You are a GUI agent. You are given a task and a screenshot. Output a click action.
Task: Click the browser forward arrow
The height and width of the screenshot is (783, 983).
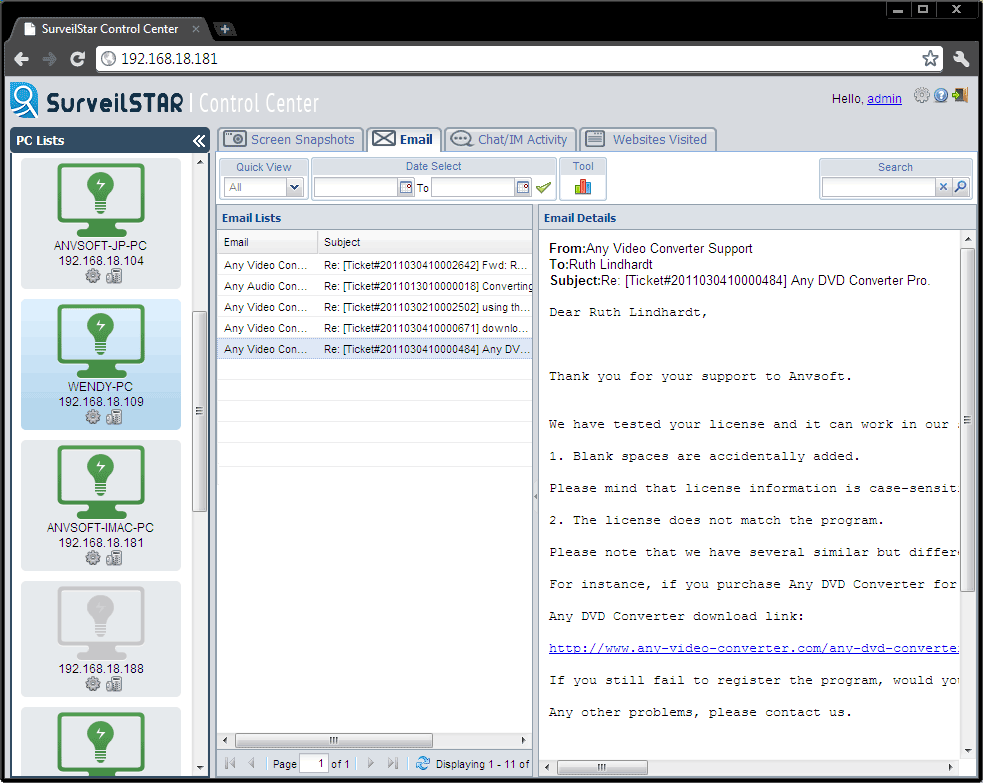pos(50,59)
